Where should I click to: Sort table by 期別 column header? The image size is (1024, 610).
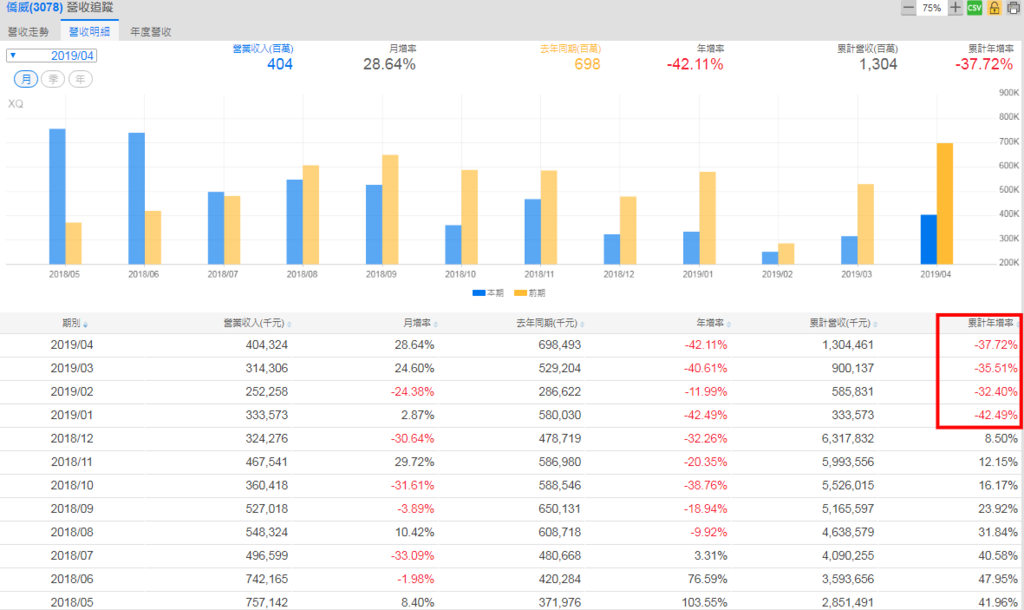click(x=74, y=323)
